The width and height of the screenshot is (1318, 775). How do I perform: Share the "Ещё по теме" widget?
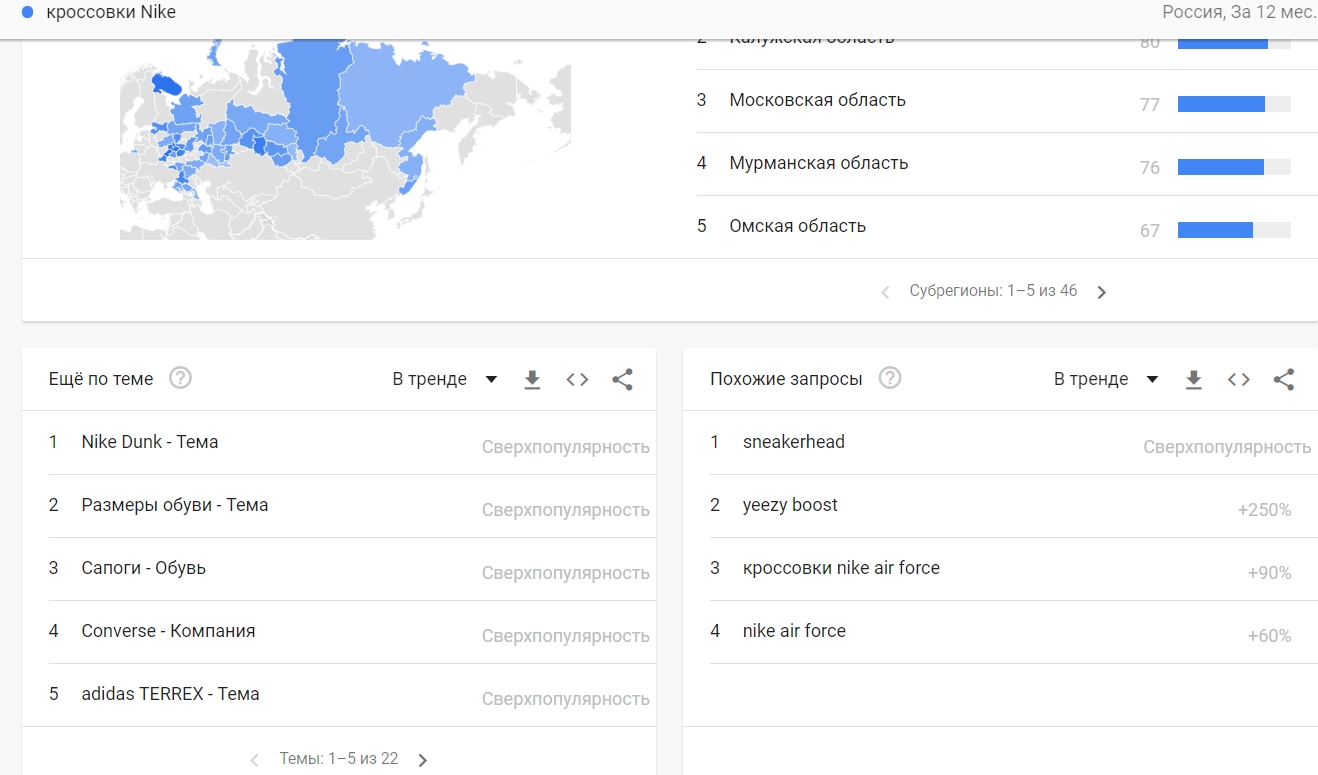click(622, 379)
